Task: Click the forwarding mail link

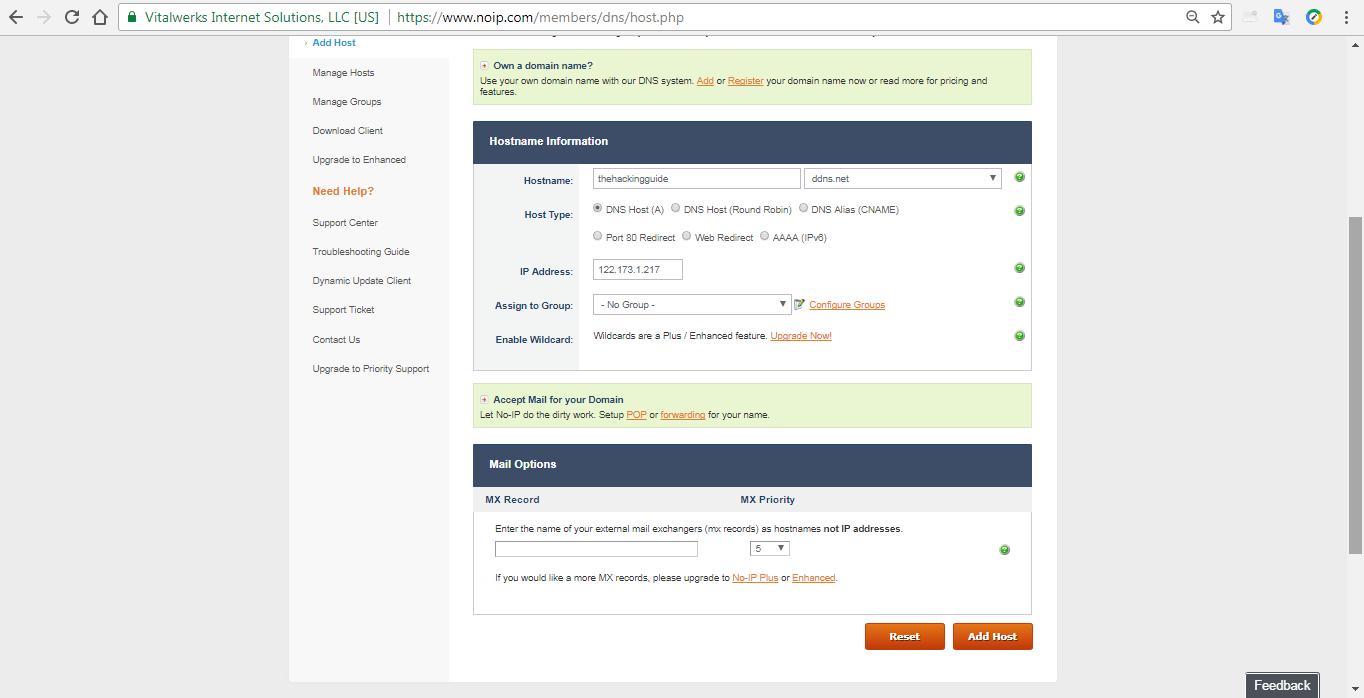Action: pyautogui.click(x=683, y=415)
